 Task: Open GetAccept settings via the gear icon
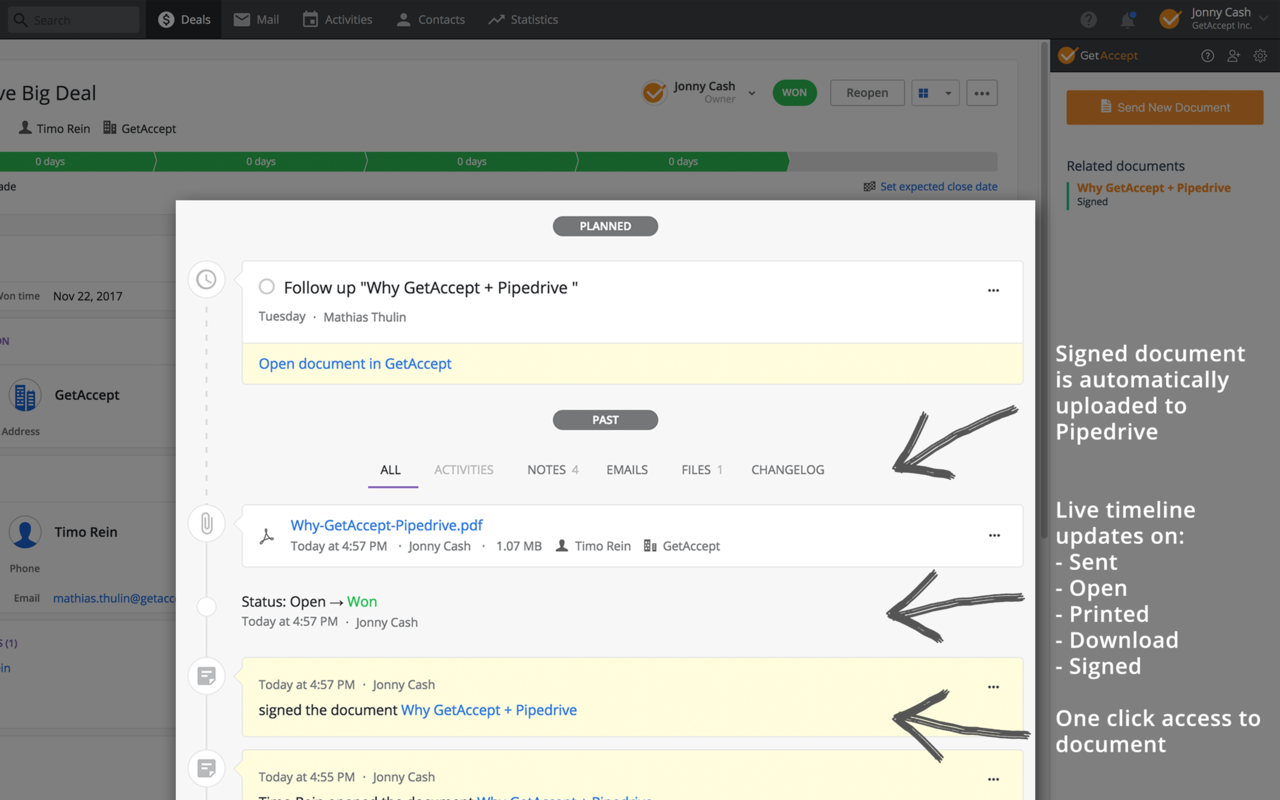pyautogui.click(x=1260, y=56)
